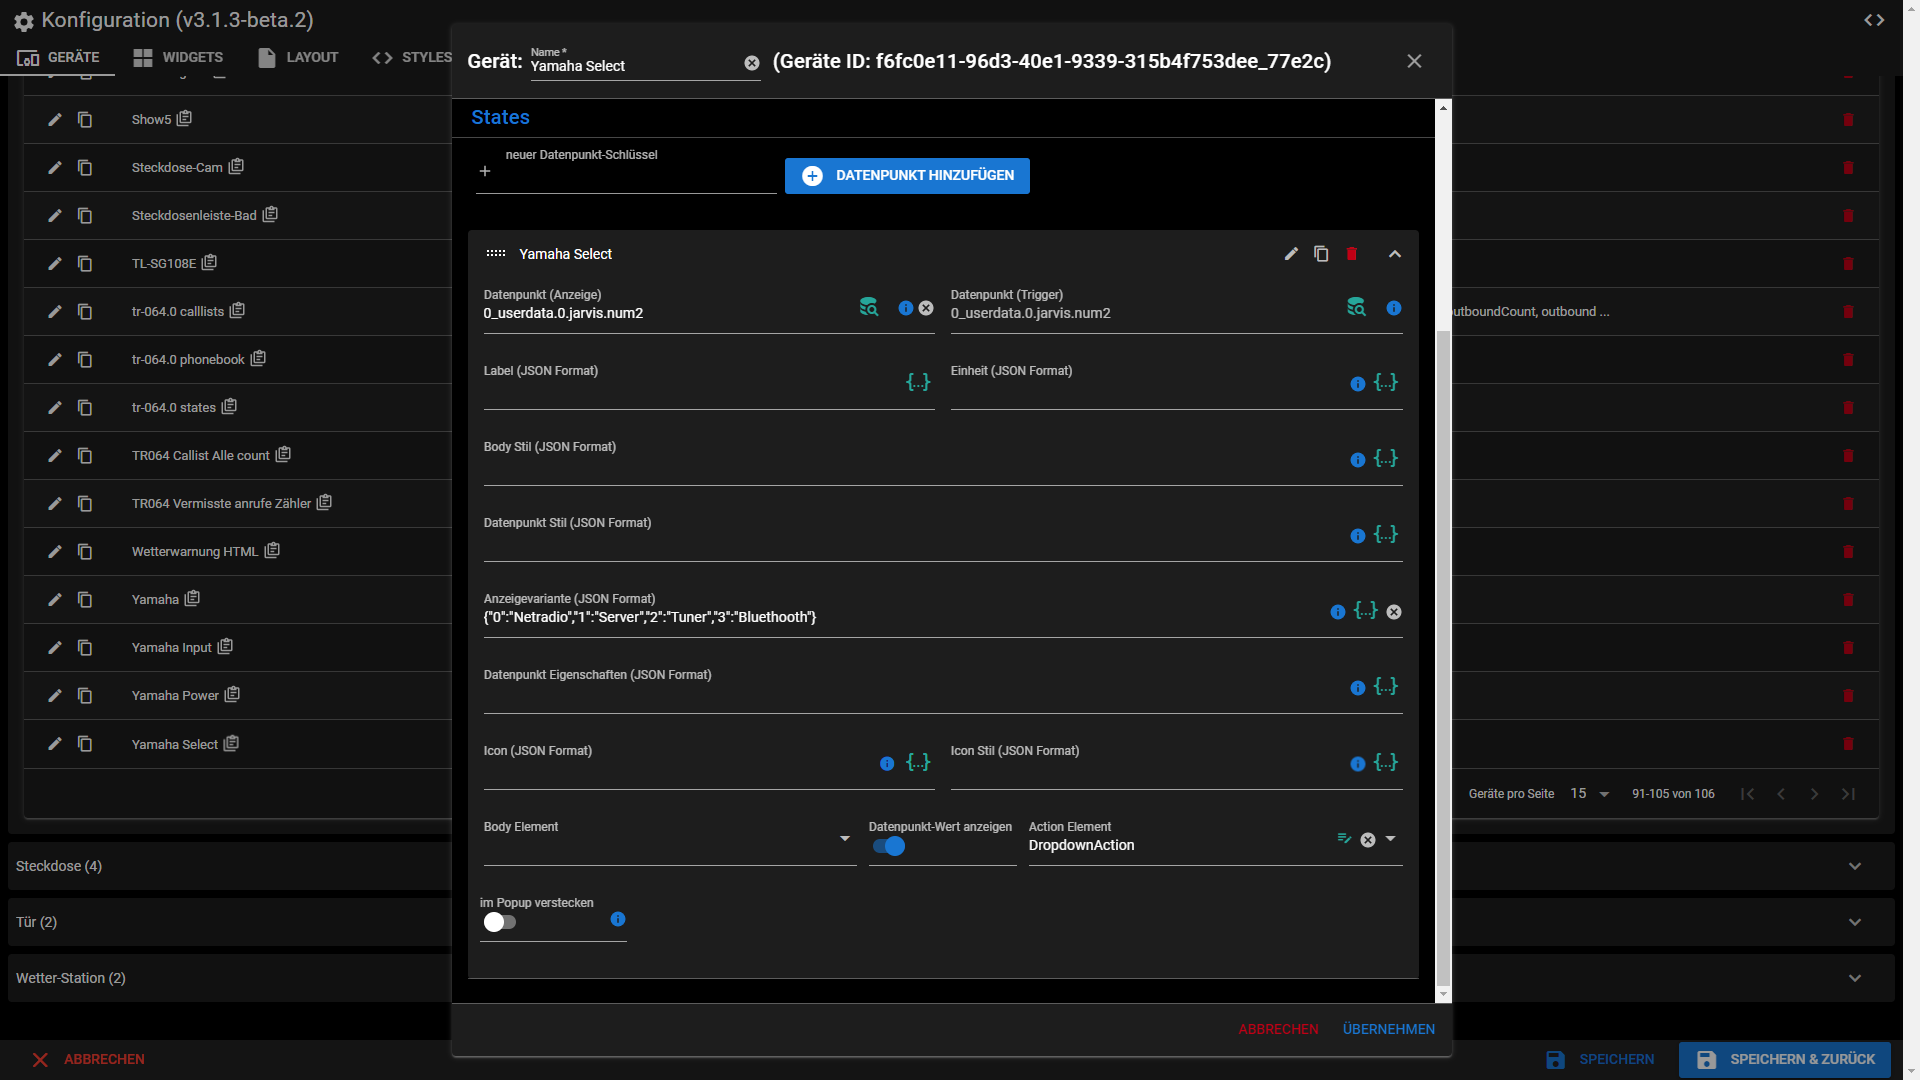
Task: Edit the Yamaha Power device
Action: click(55, 696)
